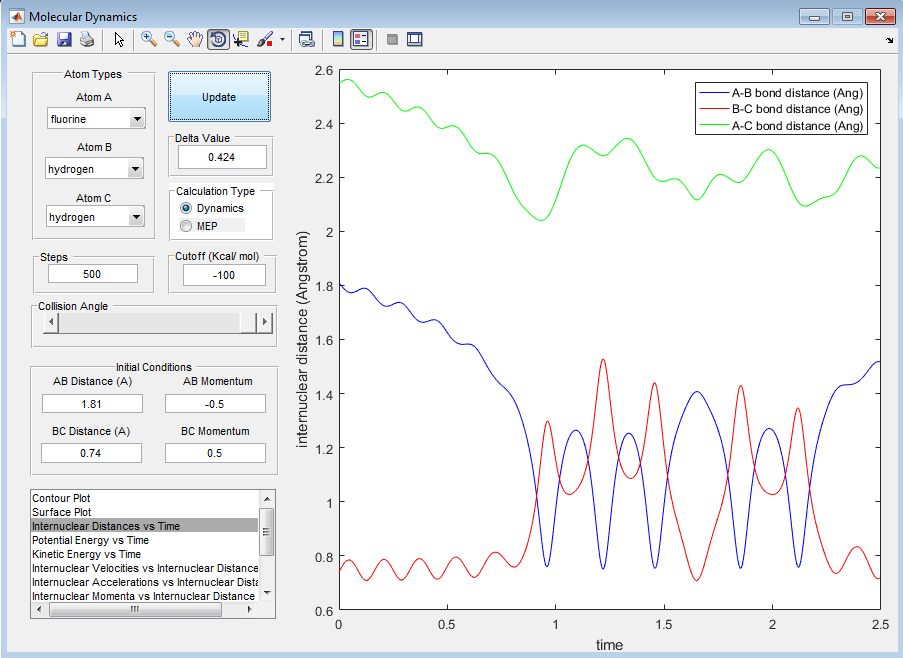The width and height of the screenshot is (903, 658).
Task: Enable the Data Cursor tool
Action: [x=240, y=39]
